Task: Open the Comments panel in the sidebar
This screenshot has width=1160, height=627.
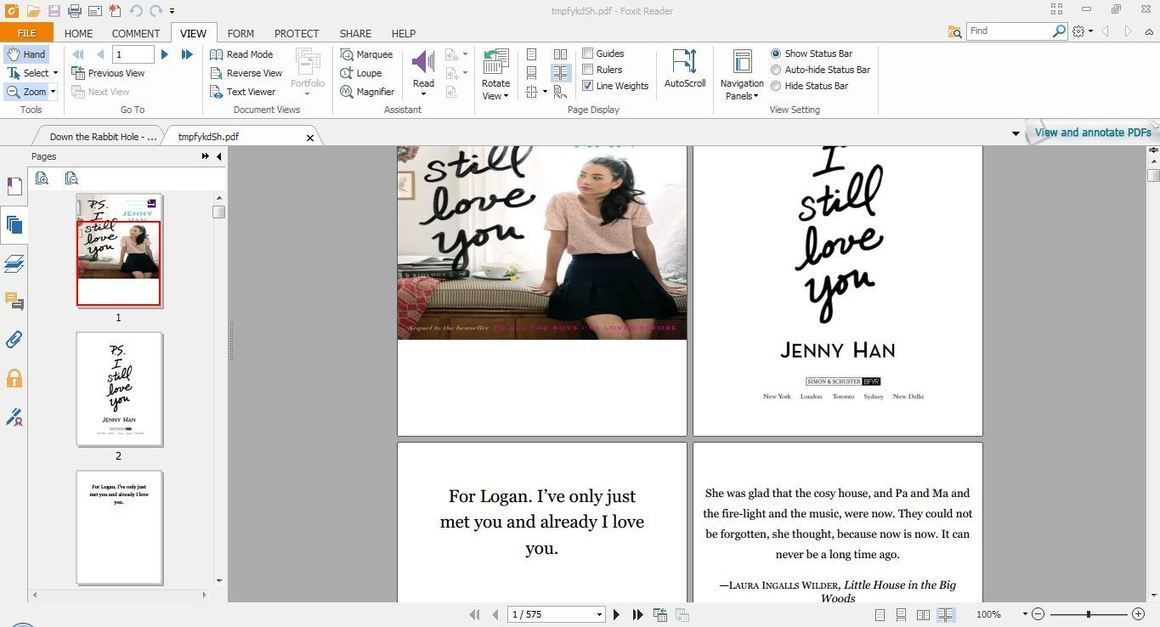Action: pos(14,300)
